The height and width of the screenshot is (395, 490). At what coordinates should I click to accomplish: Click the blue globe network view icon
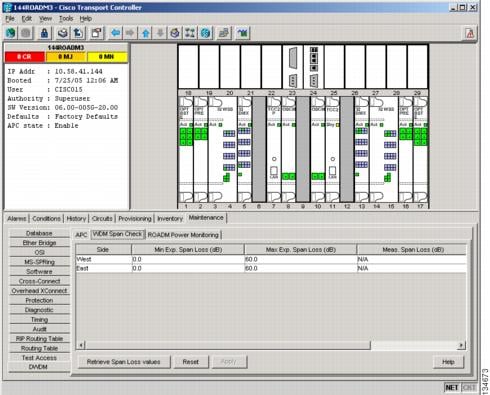pos(206,33)
